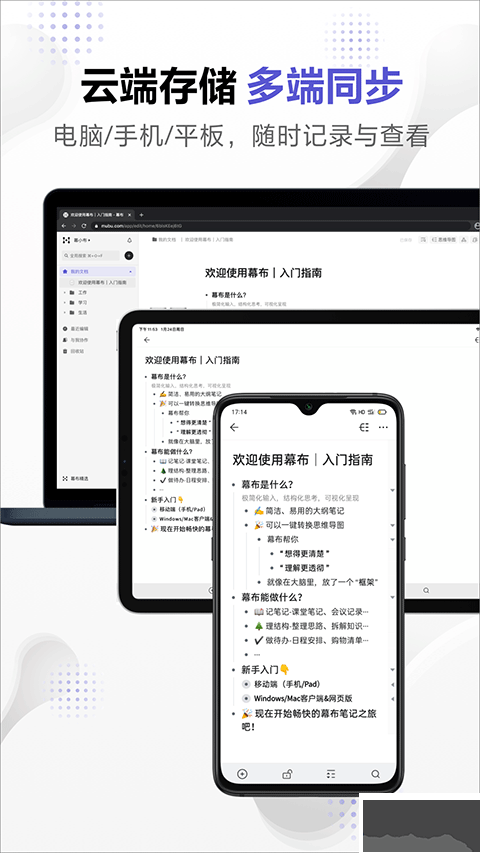480x853 pixels.
Task: Expand the 工作 folder in laptop sidebar
Action: (65, 293)
